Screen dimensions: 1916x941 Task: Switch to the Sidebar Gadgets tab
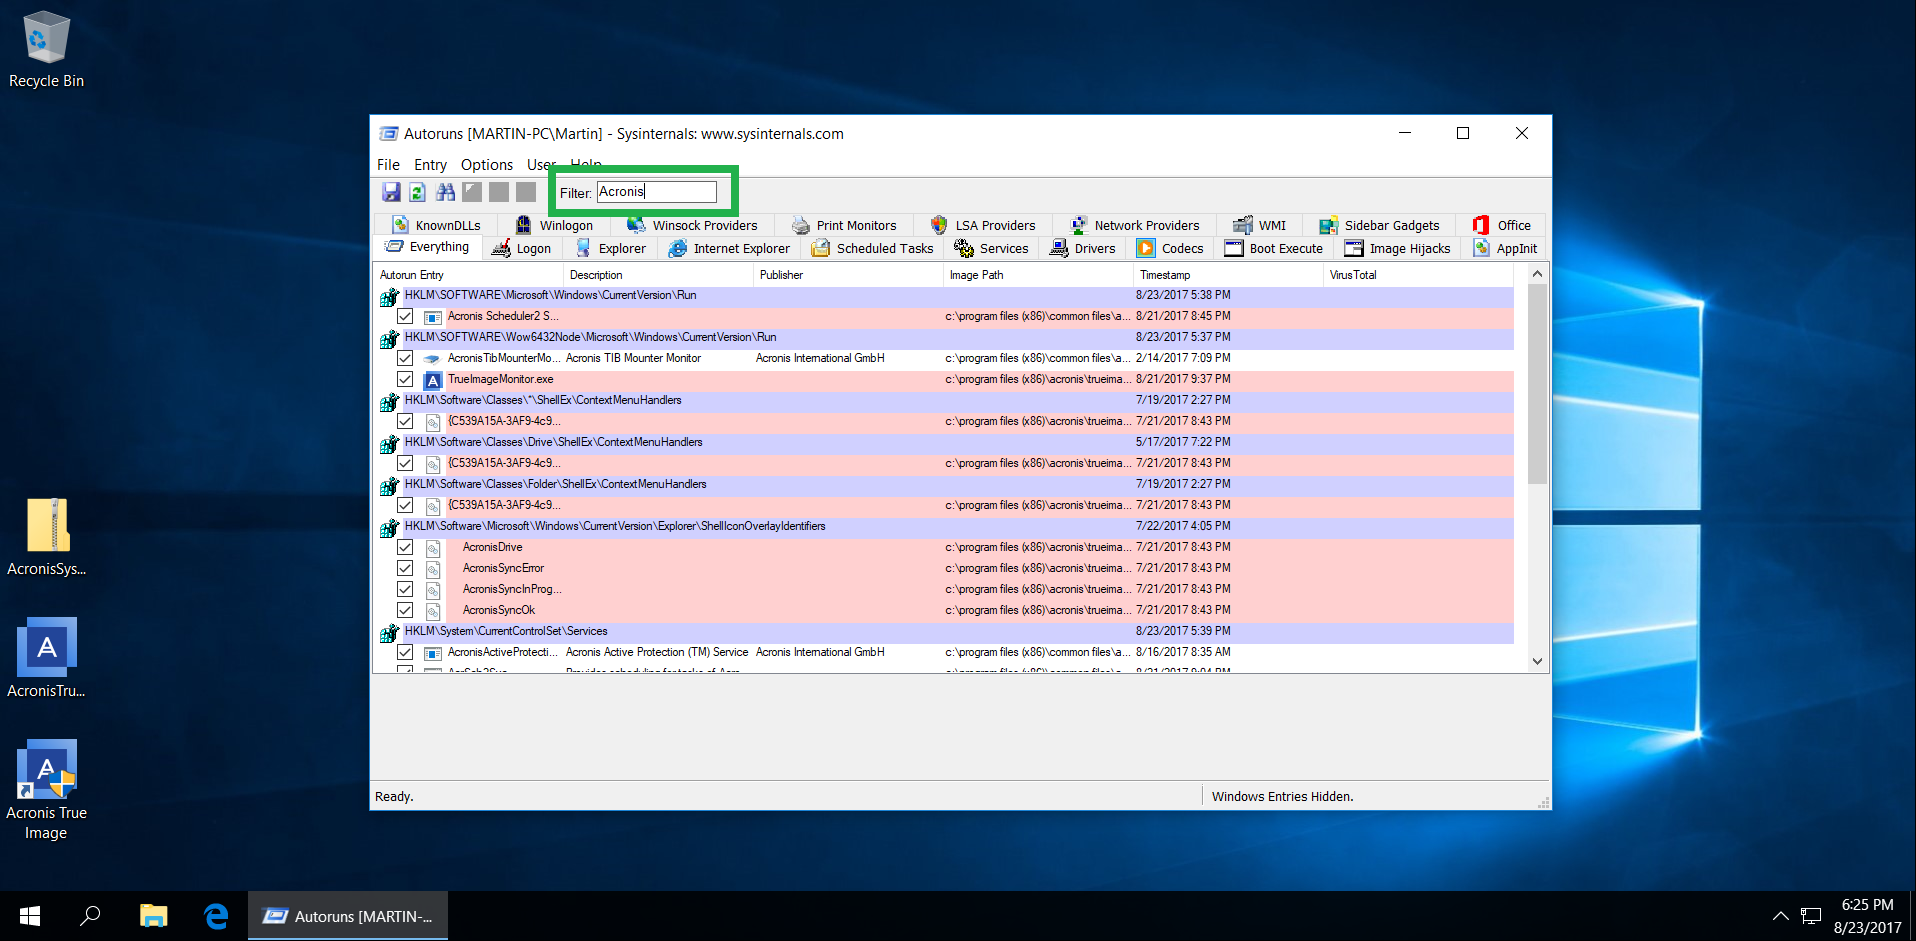1380,225
